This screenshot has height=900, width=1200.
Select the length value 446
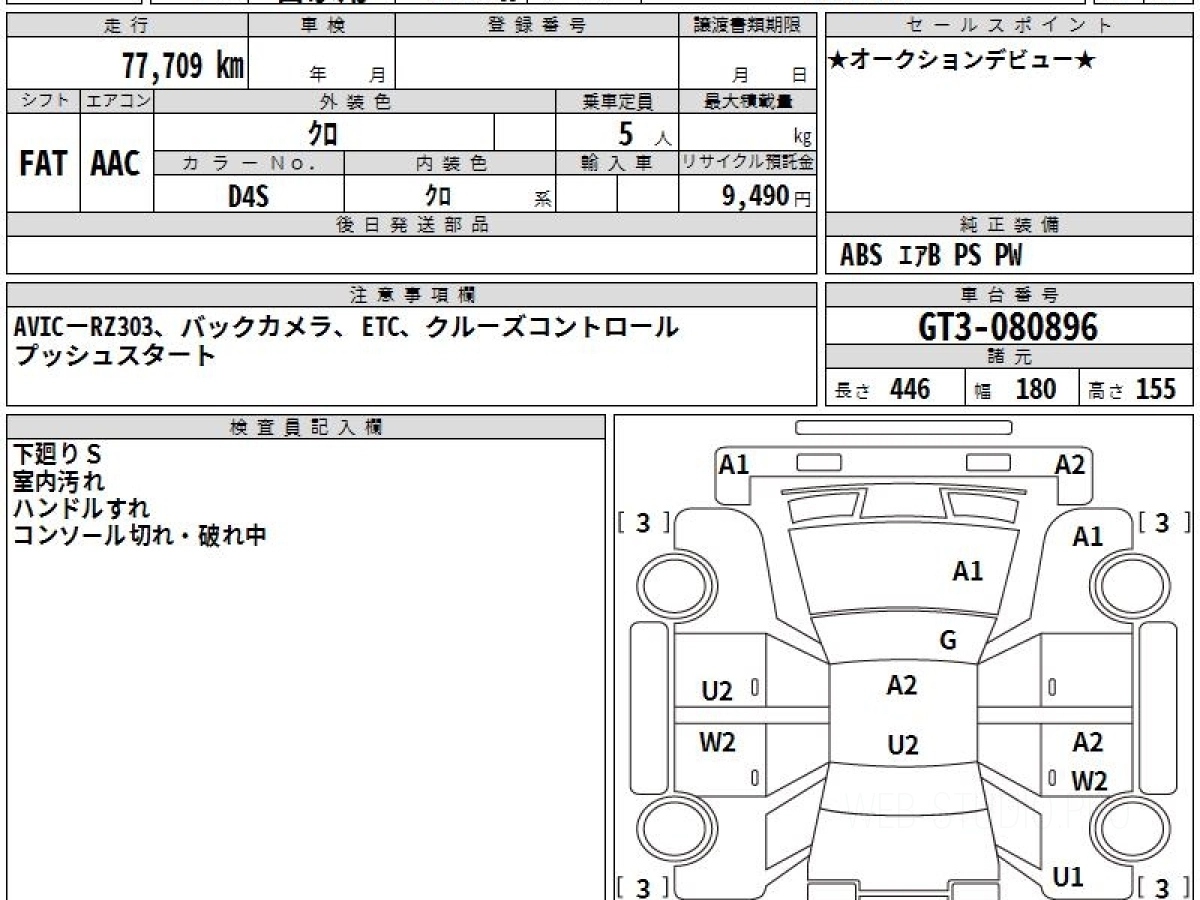point(910,389)
